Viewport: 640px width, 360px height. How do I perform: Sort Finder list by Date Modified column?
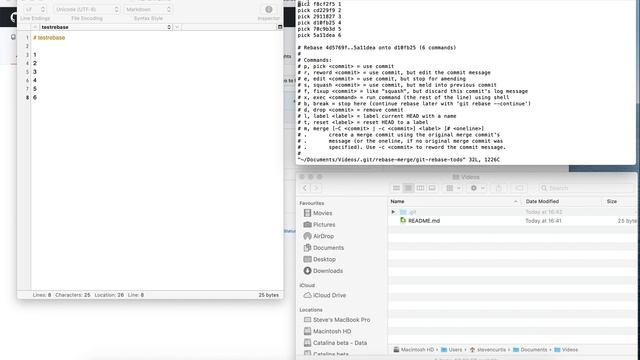click(x=562, y=202)
